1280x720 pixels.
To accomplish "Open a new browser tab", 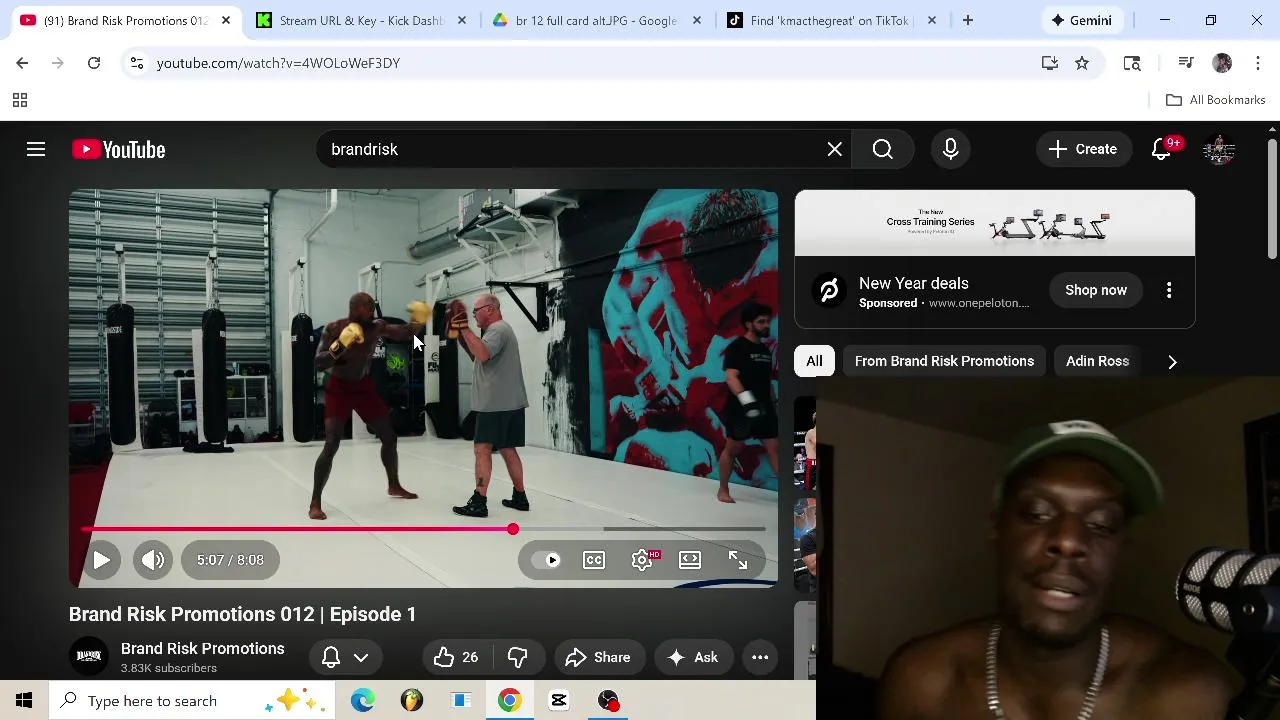I will tap(967, 20).
